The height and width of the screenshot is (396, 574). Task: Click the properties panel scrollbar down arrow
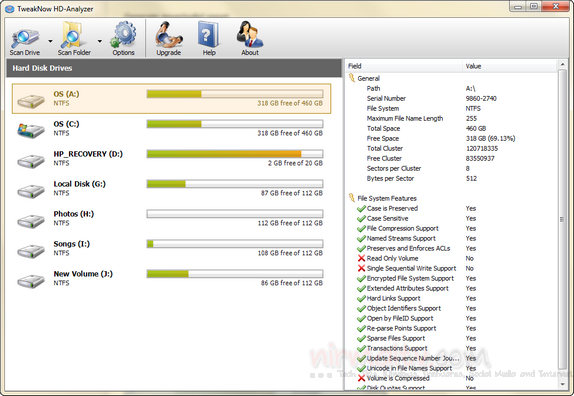(562, 384)
